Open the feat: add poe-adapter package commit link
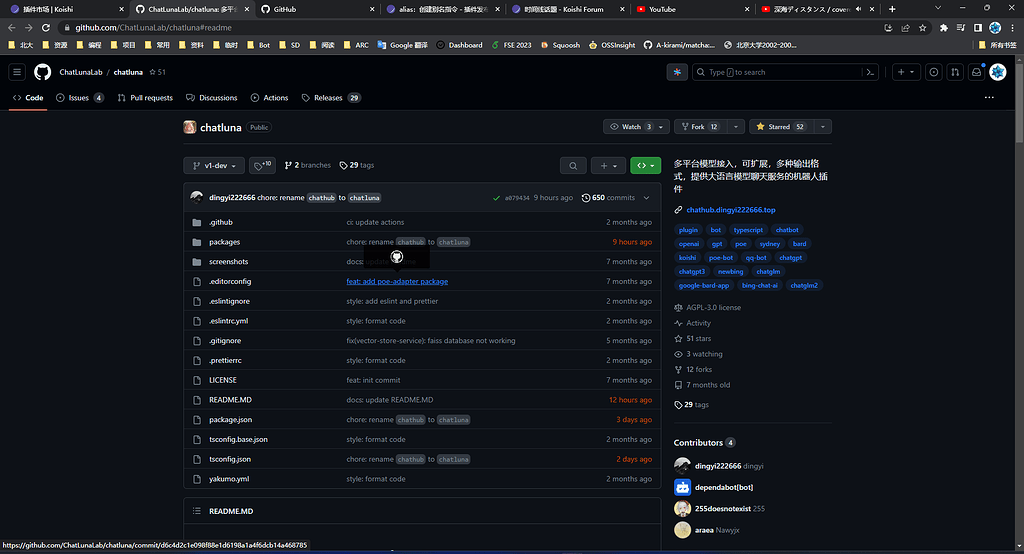This screenshot has width=1024, height=554. [397, 282]
